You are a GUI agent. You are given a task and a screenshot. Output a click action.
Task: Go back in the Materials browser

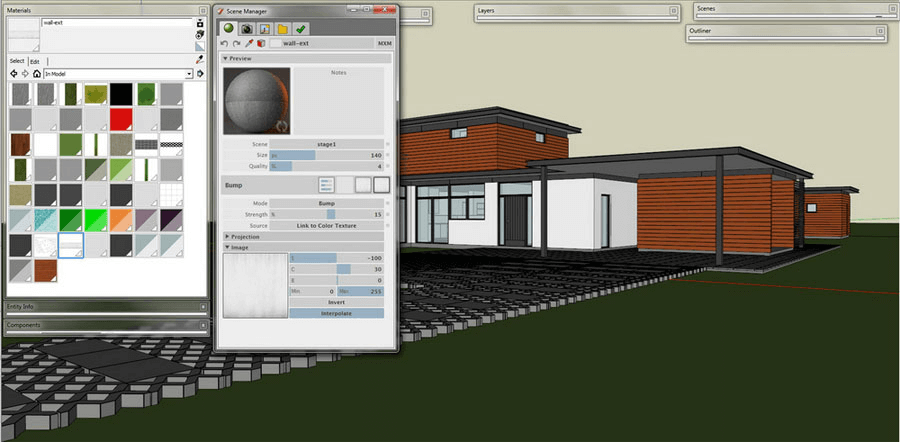(x=14, y=73)
